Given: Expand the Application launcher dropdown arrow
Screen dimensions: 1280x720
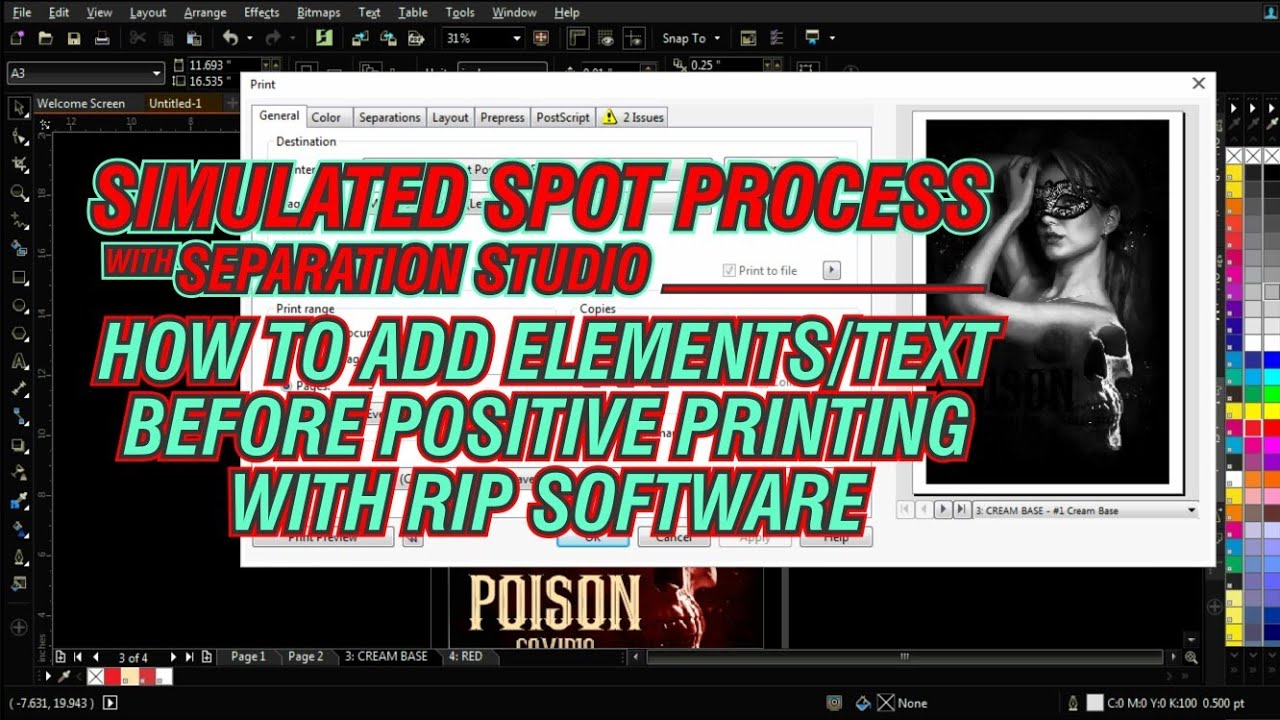Looking at the screenshot, I should pos(832,38).
